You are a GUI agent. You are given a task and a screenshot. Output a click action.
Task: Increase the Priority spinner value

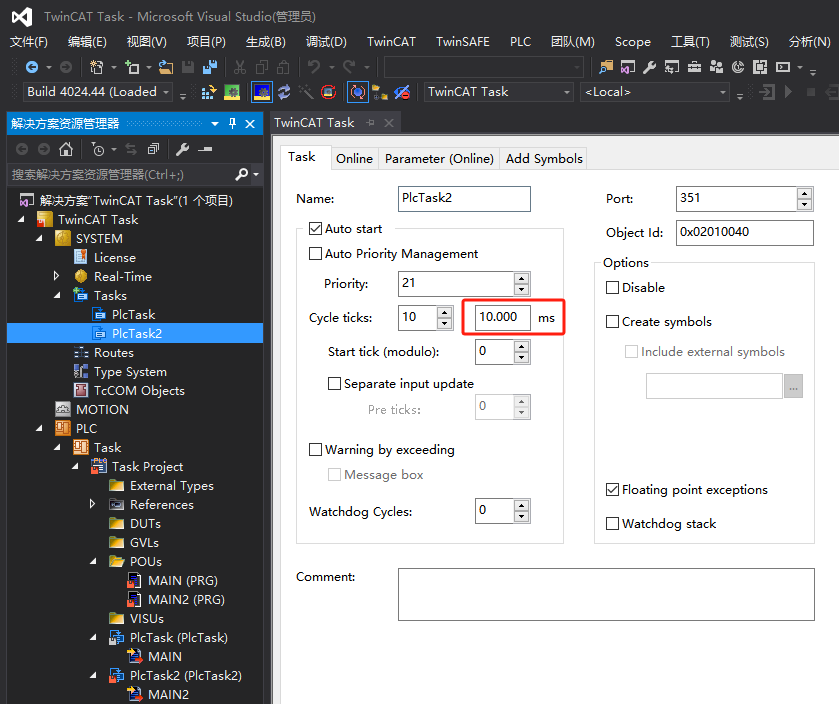click(521, 278)
